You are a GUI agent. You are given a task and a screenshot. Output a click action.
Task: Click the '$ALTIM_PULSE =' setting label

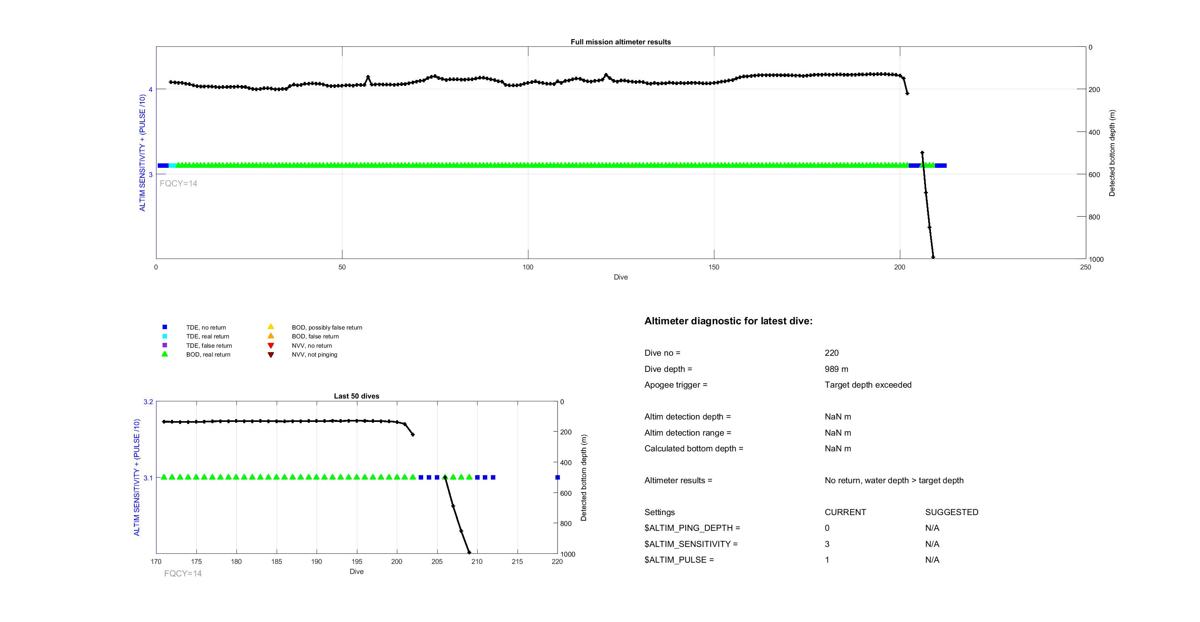(679, 560)
